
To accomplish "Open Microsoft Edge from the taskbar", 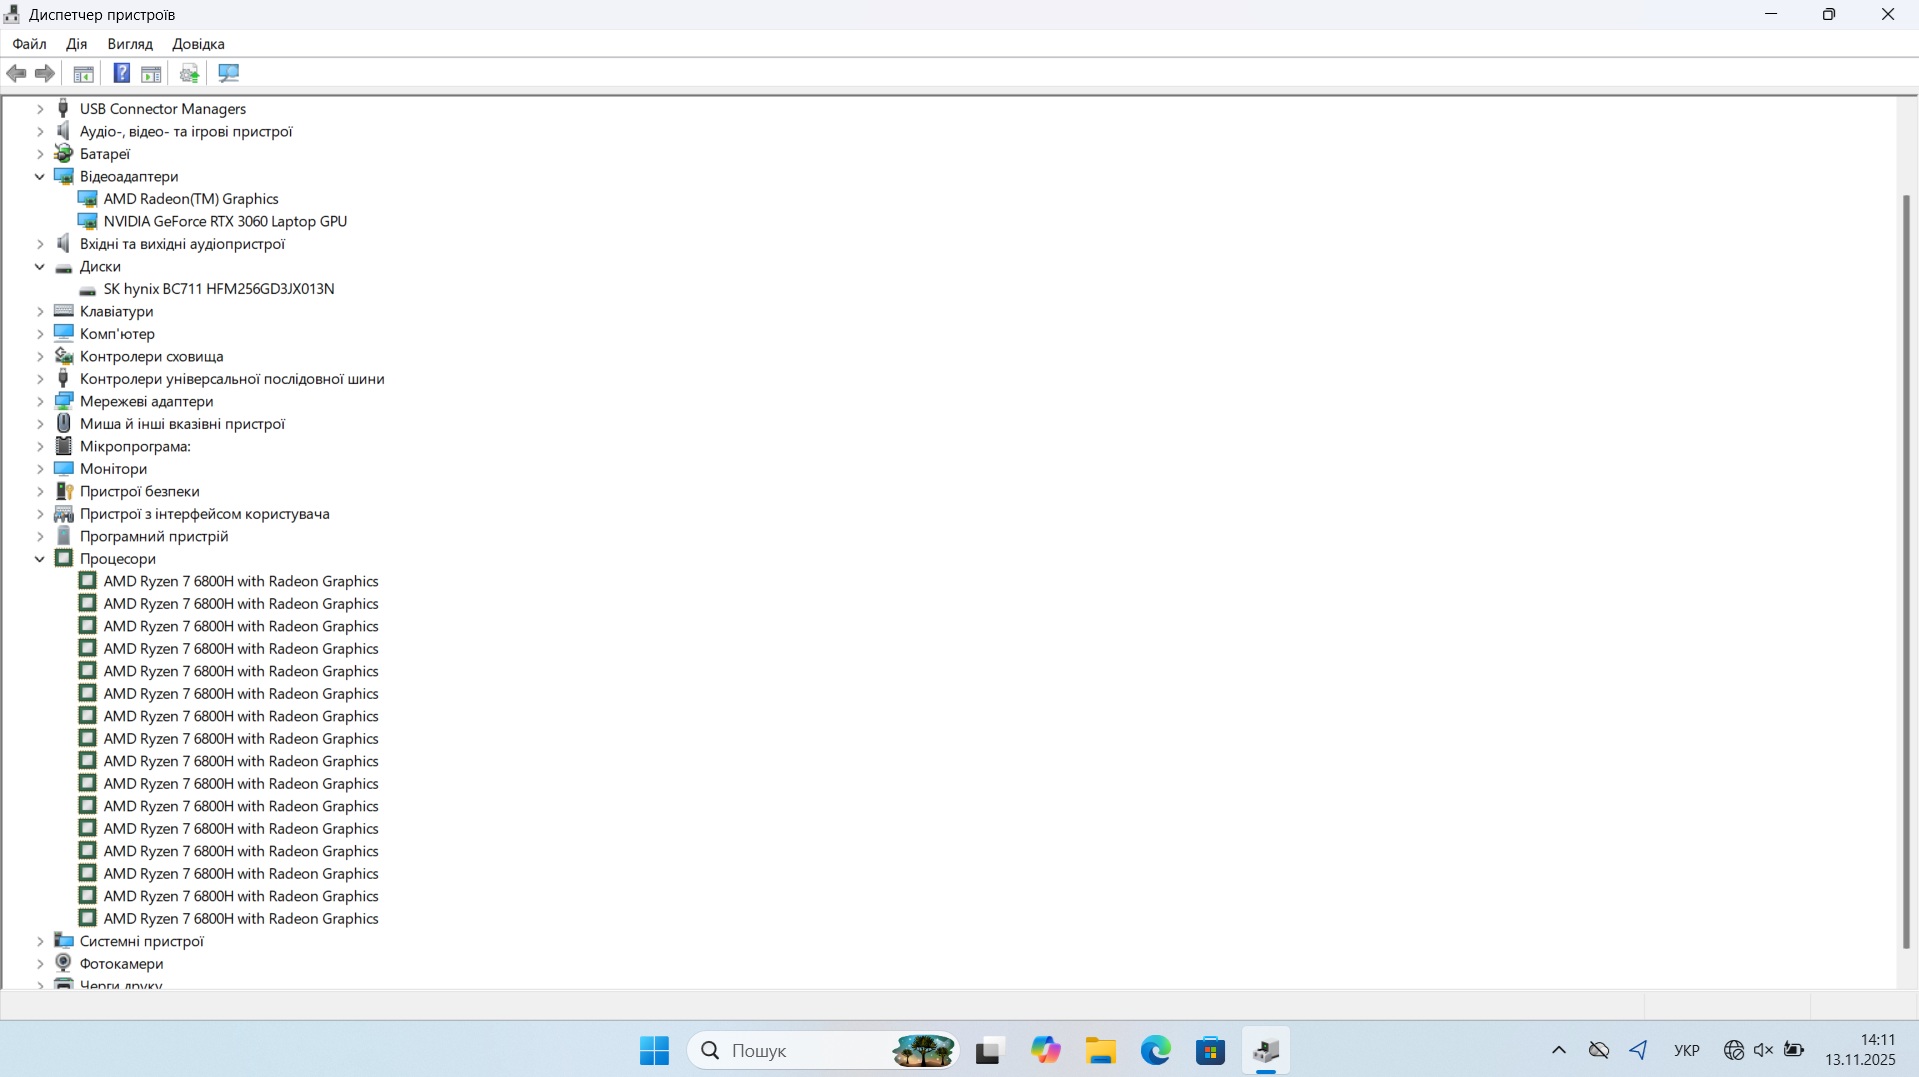I will point(1155,1051).
